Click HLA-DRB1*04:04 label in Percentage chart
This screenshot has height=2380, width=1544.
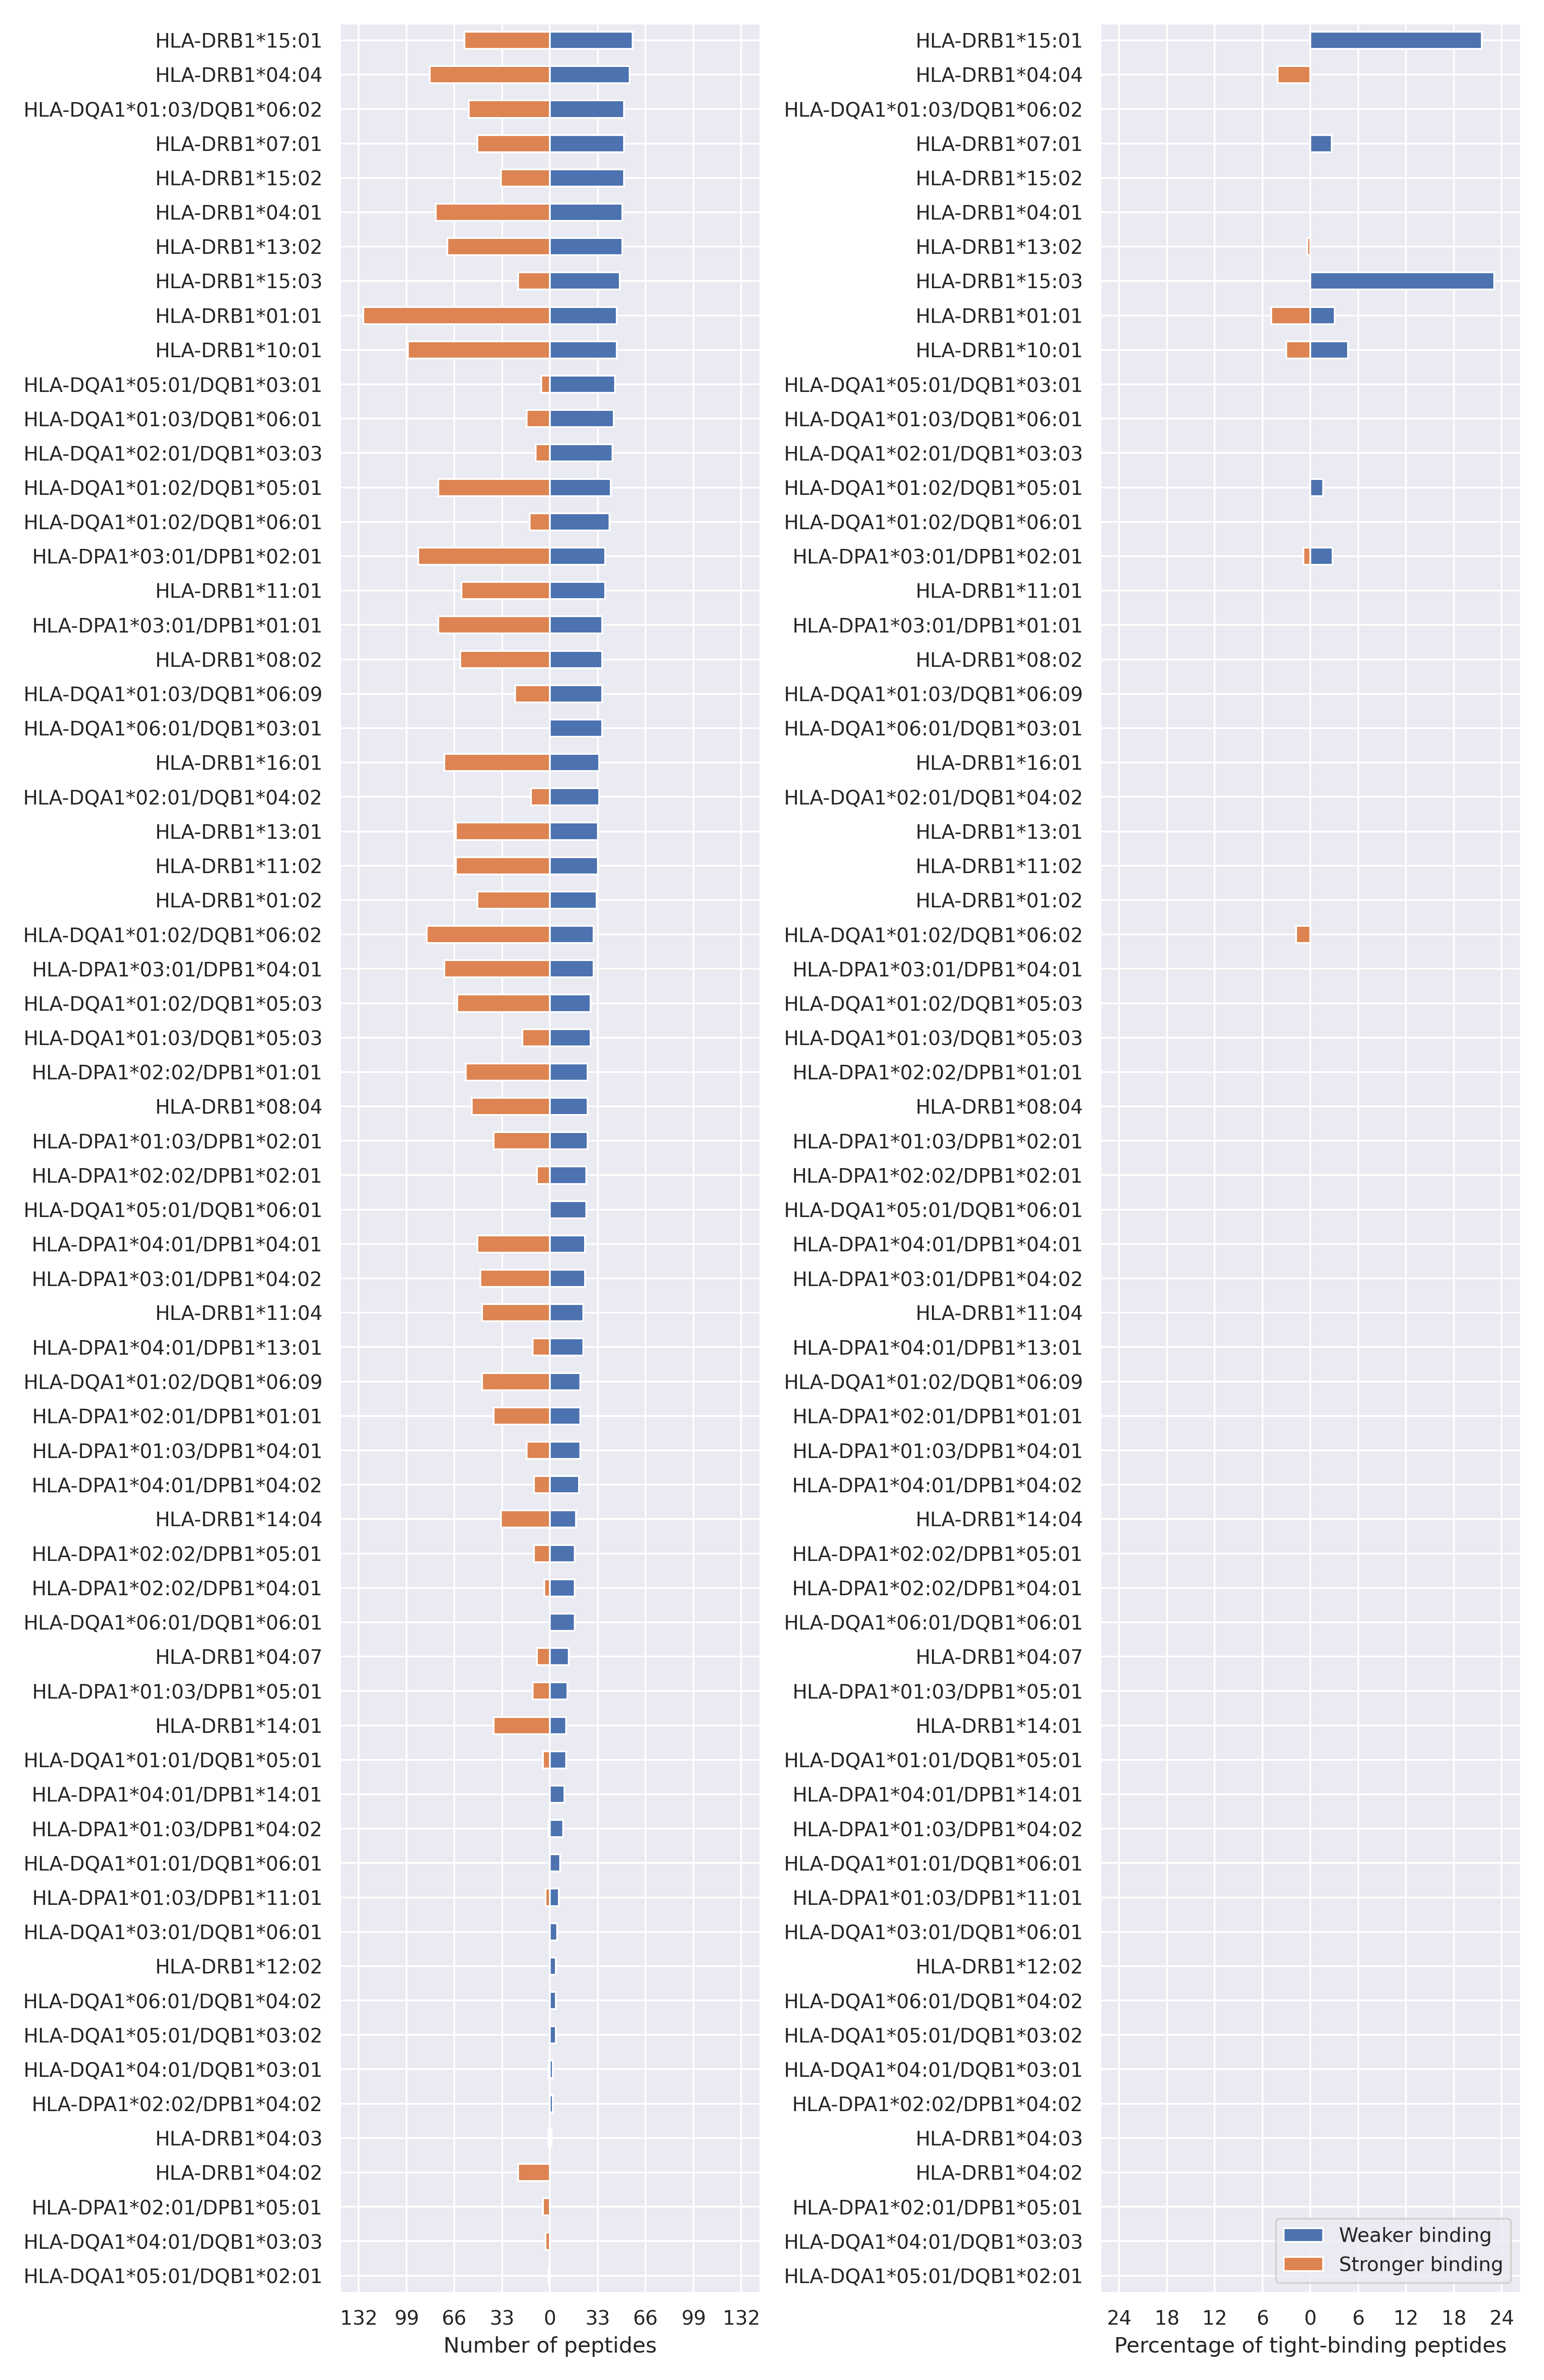999,75
